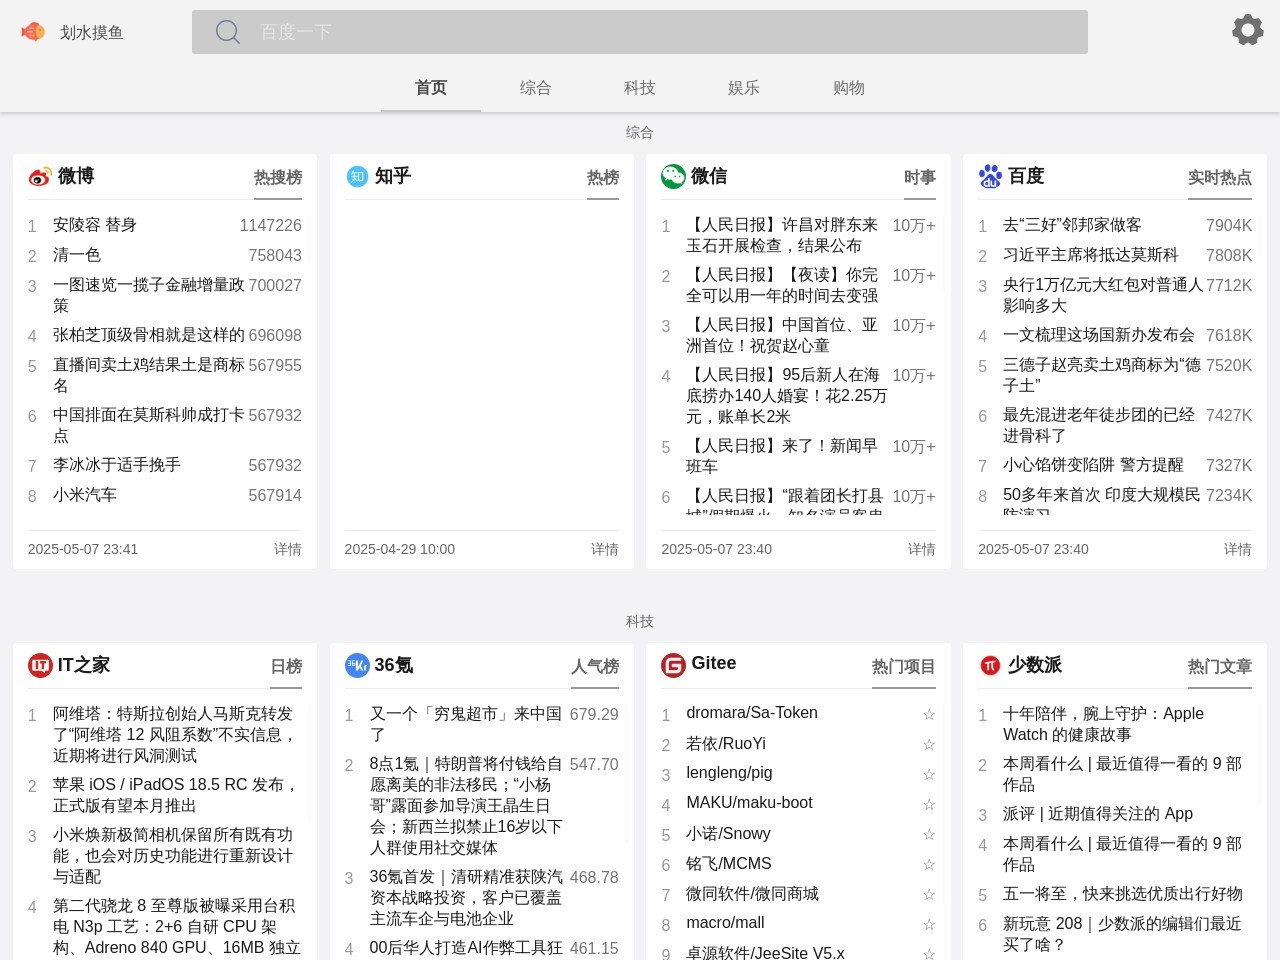Open 少数派 article 五一将至，快来挑选优质出行好物

1123,894
